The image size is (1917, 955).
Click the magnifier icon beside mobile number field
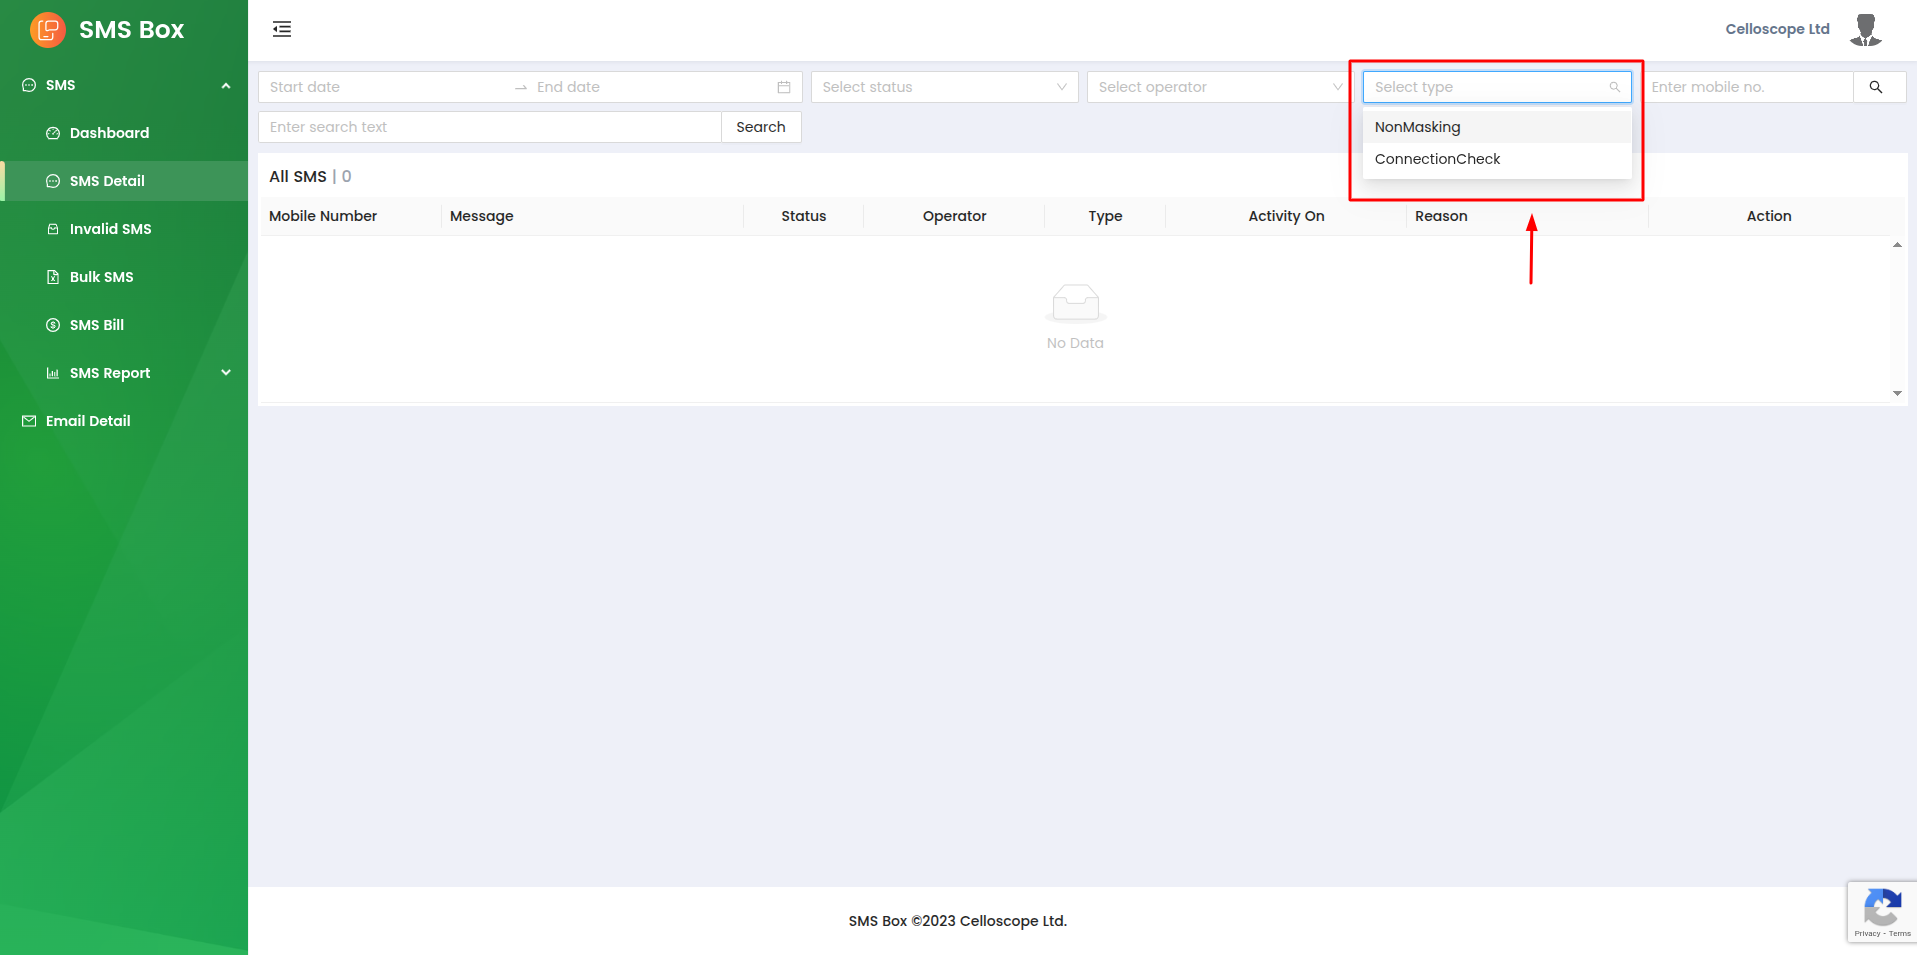(x=1876, y=87)
